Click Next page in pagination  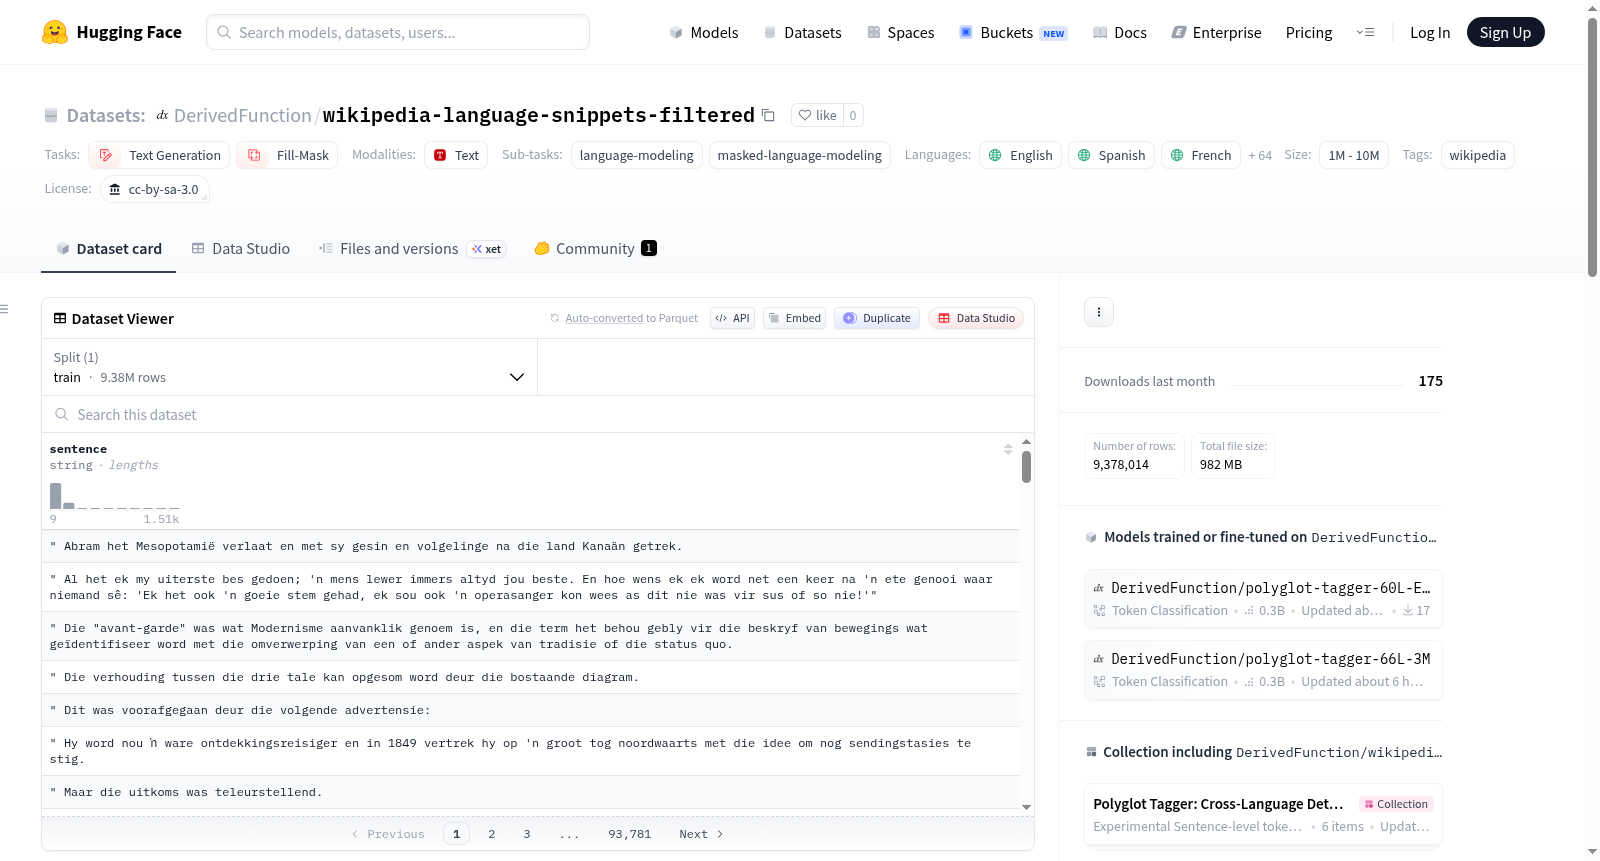701,834
